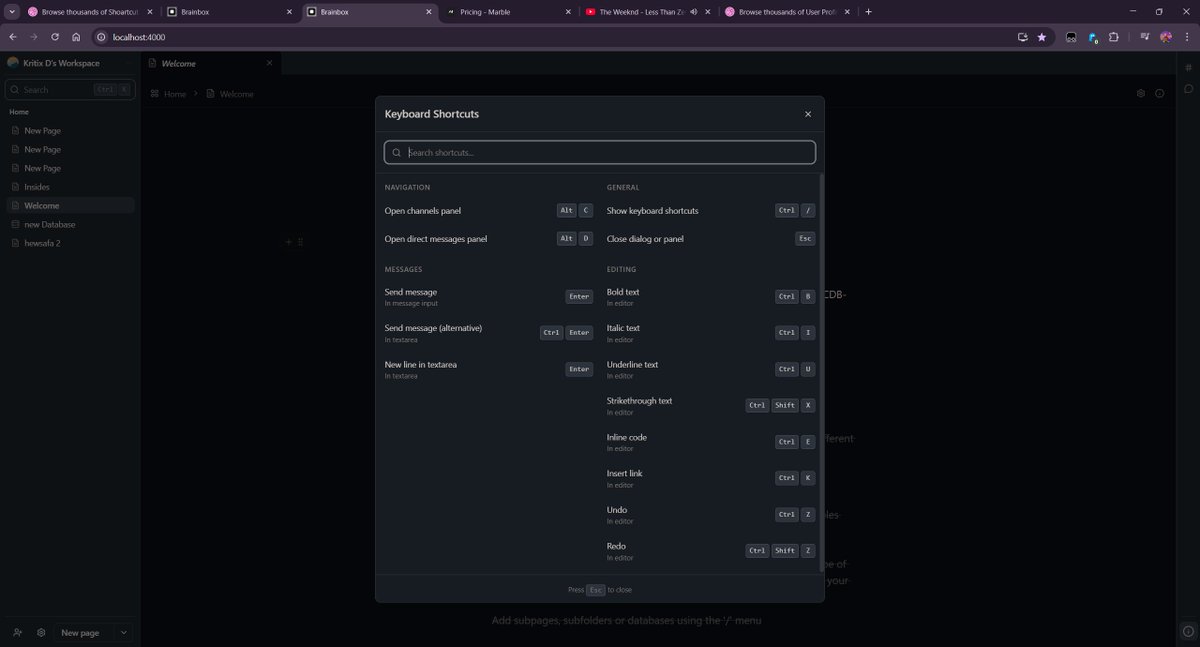Click the Strikethrough text shortcut row
The height and width of the screenshot is (647, 1200).
711,406
